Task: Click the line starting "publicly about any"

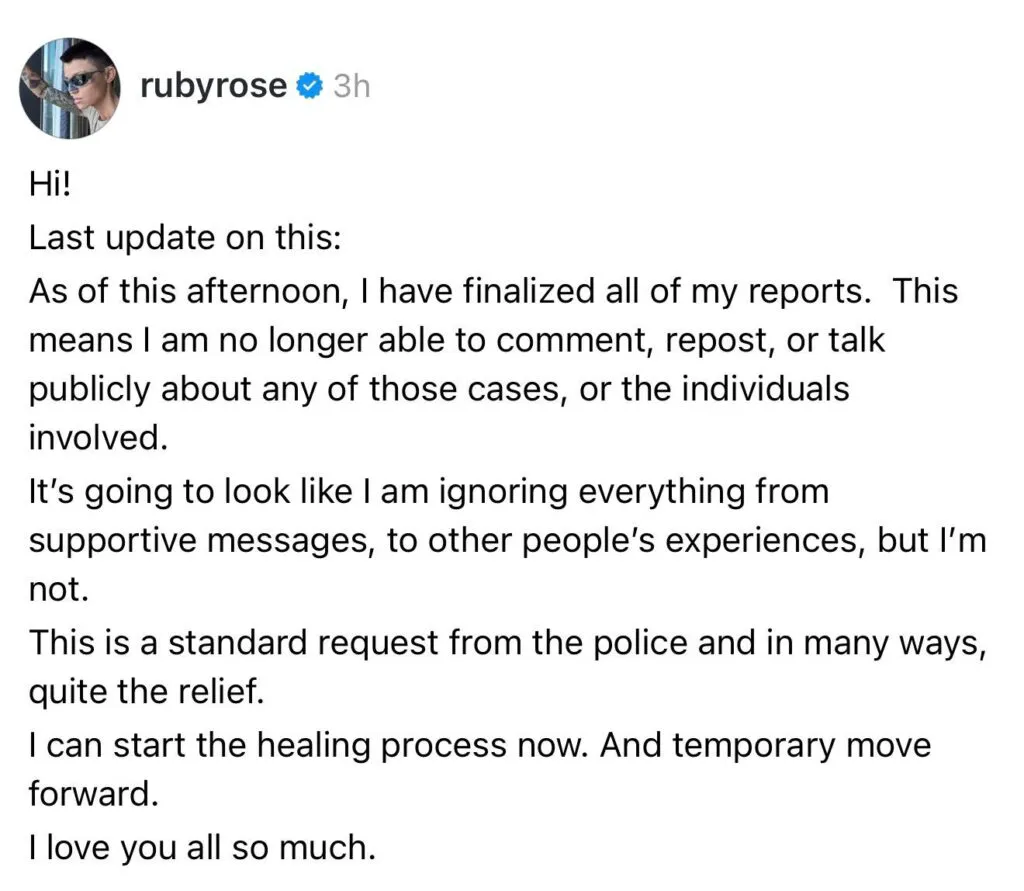Action: [x=439, y=388]
